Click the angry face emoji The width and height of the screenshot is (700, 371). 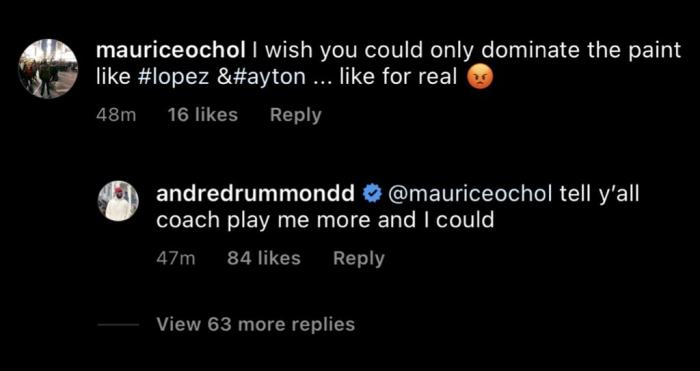pos(479,79)
